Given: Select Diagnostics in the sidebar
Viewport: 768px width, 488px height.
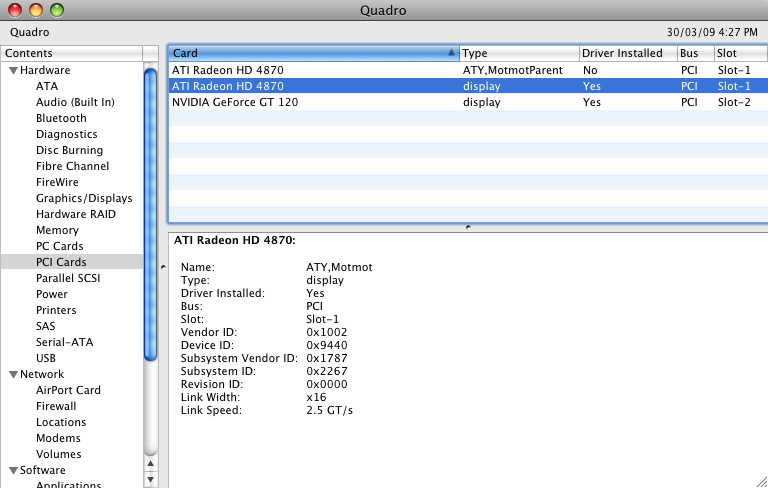Looking at the screenshot, I should coord(67,134).
